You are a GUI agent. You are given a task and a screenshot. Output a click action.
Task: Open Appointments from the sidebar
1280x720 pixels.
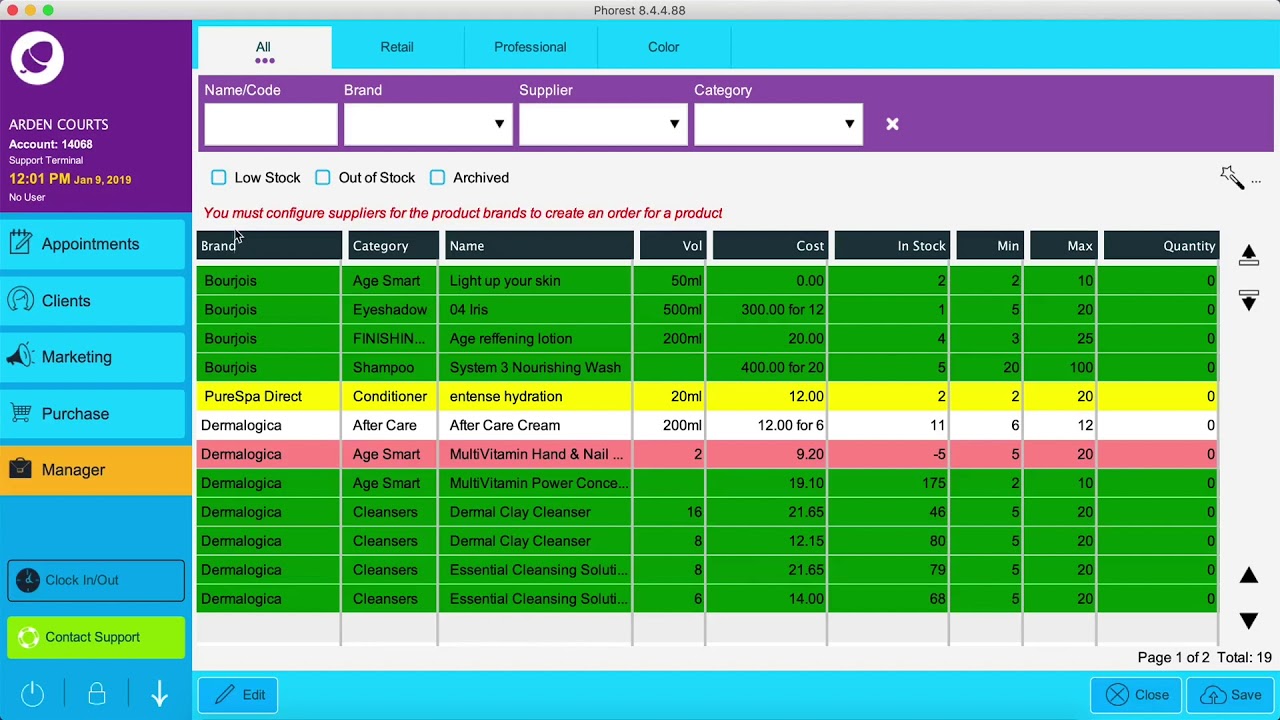coord(93,244)
